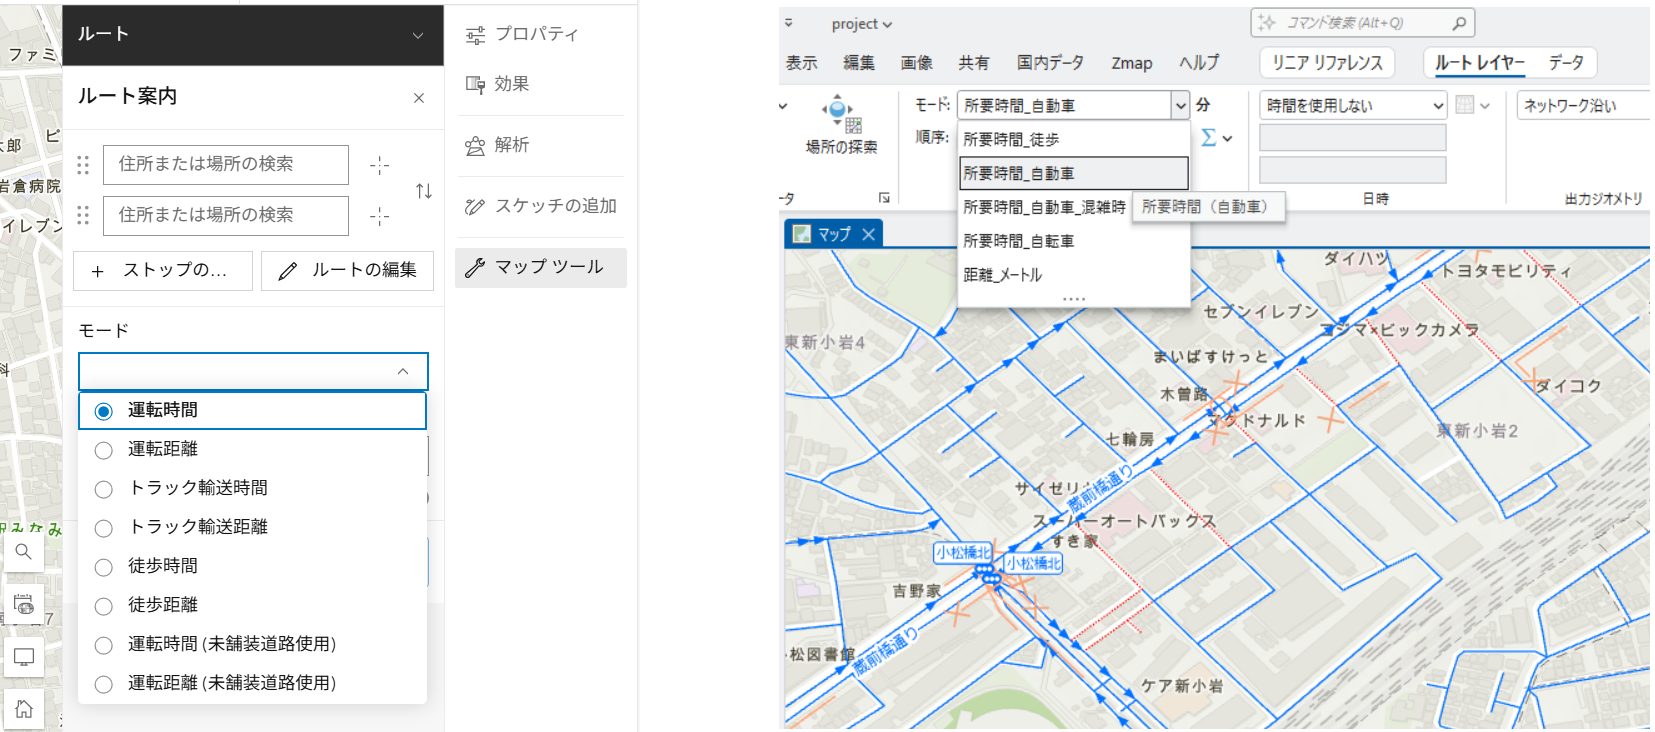Switch to the ルート レイヤー ribbon tab
This screenshot has height=732, width=1655.
(x=1479, y=63)
